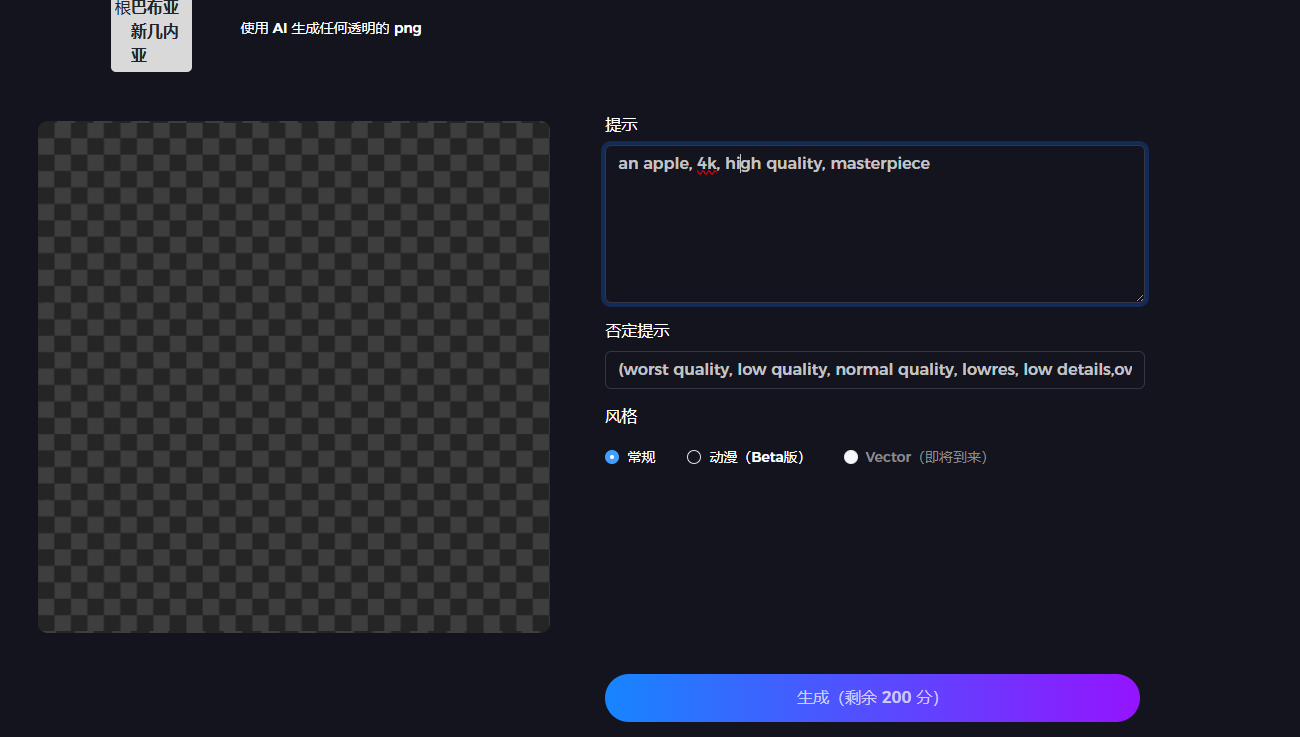This screenshot has height=737, width=1300.
Task: Select the 常规 style radio button
Action: click(x=612, y=457)
